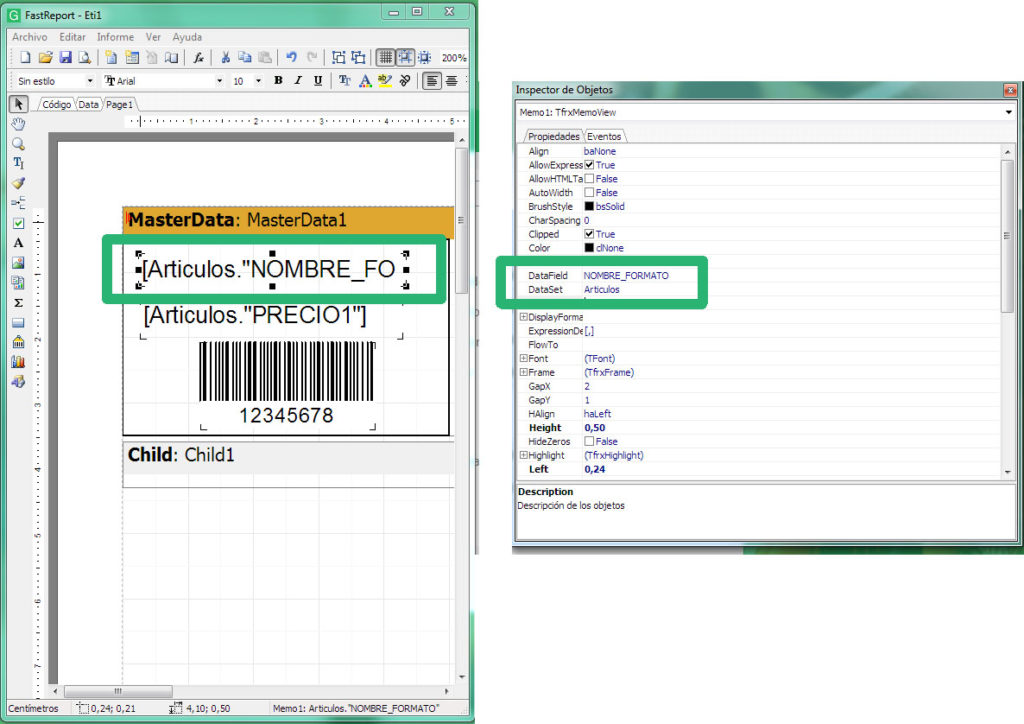The height and width of the screenshot is (724, 1024).
Task: Select the Hand pan tool
Action: 18,124
